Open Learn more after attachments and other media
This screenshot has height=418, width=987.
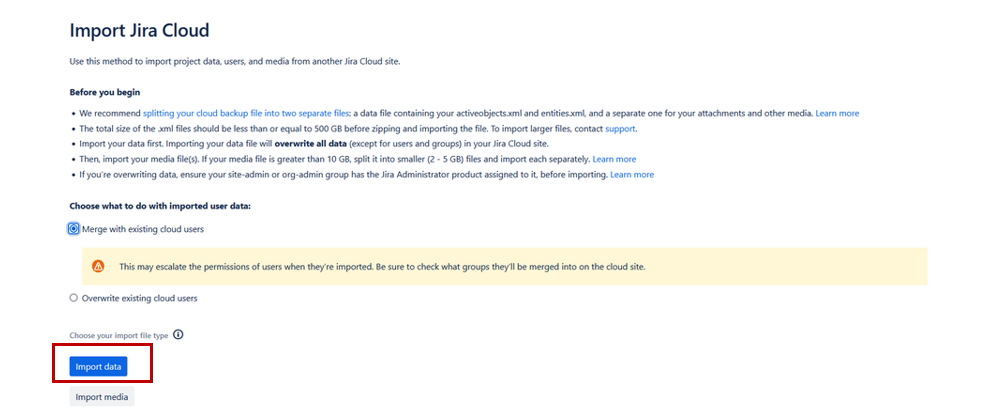837,113
